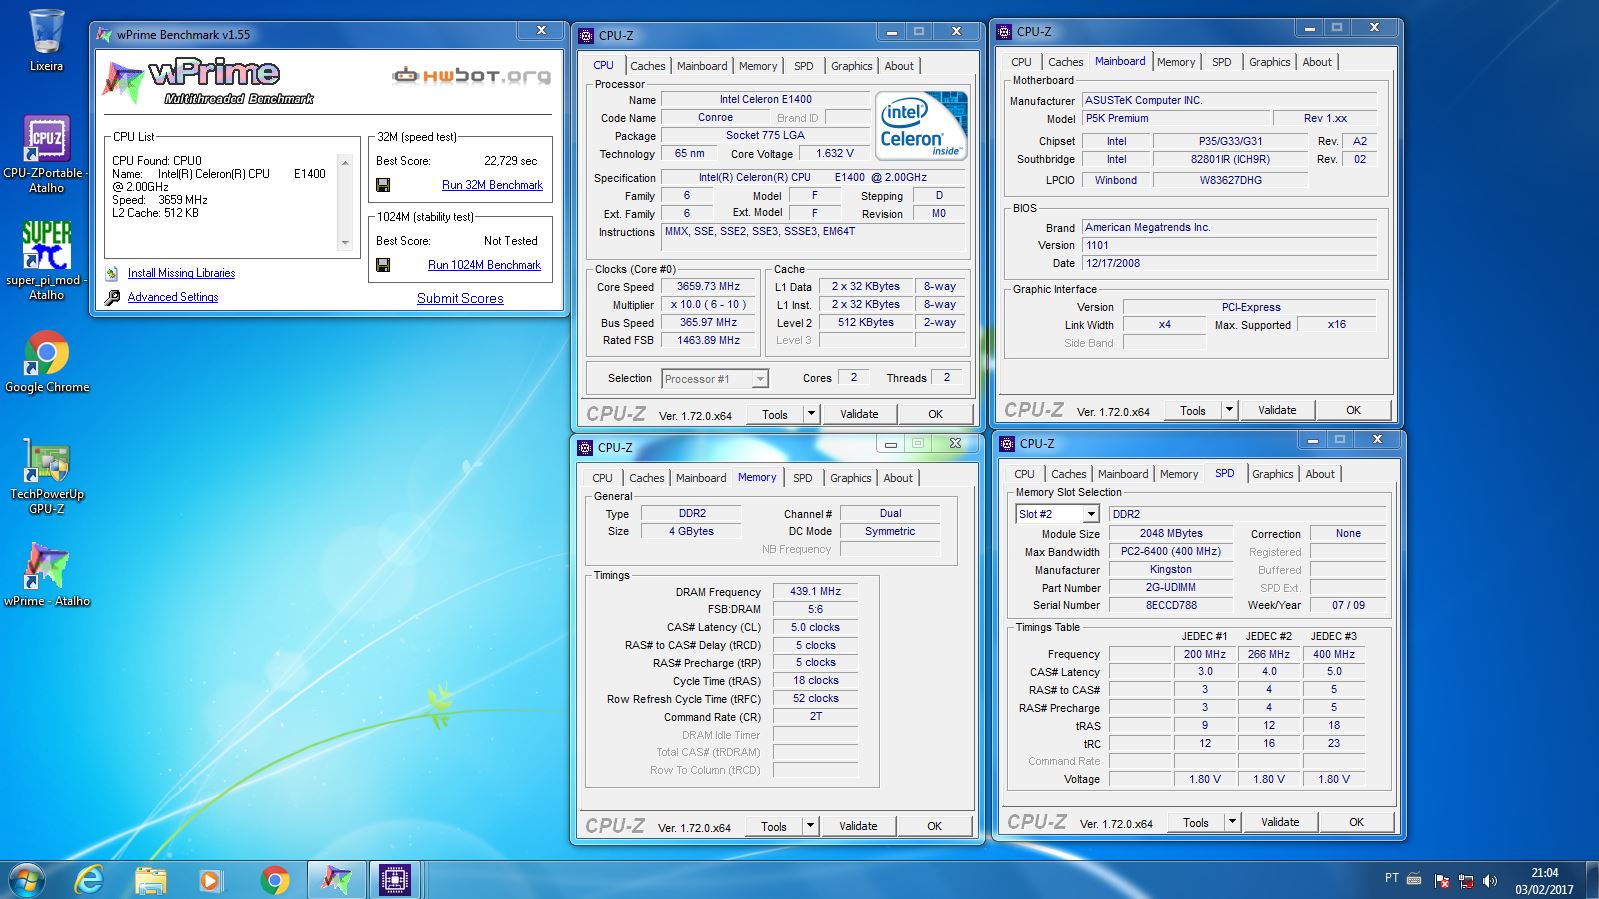Click the volume speaker tray icon
The image size is (1599, 899).
pyautogui.click(x=1490, y=881)
